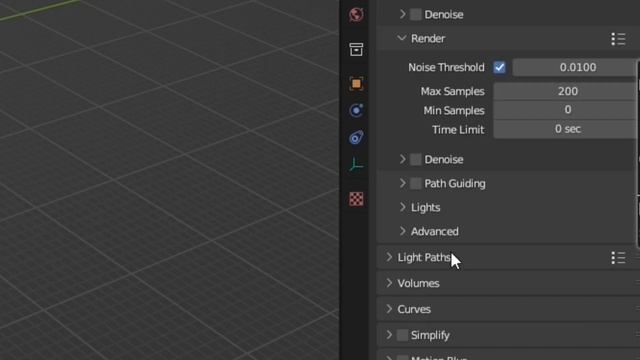Open the World properties tab
Screen dimensions: 640x360
tap(356, 15)
